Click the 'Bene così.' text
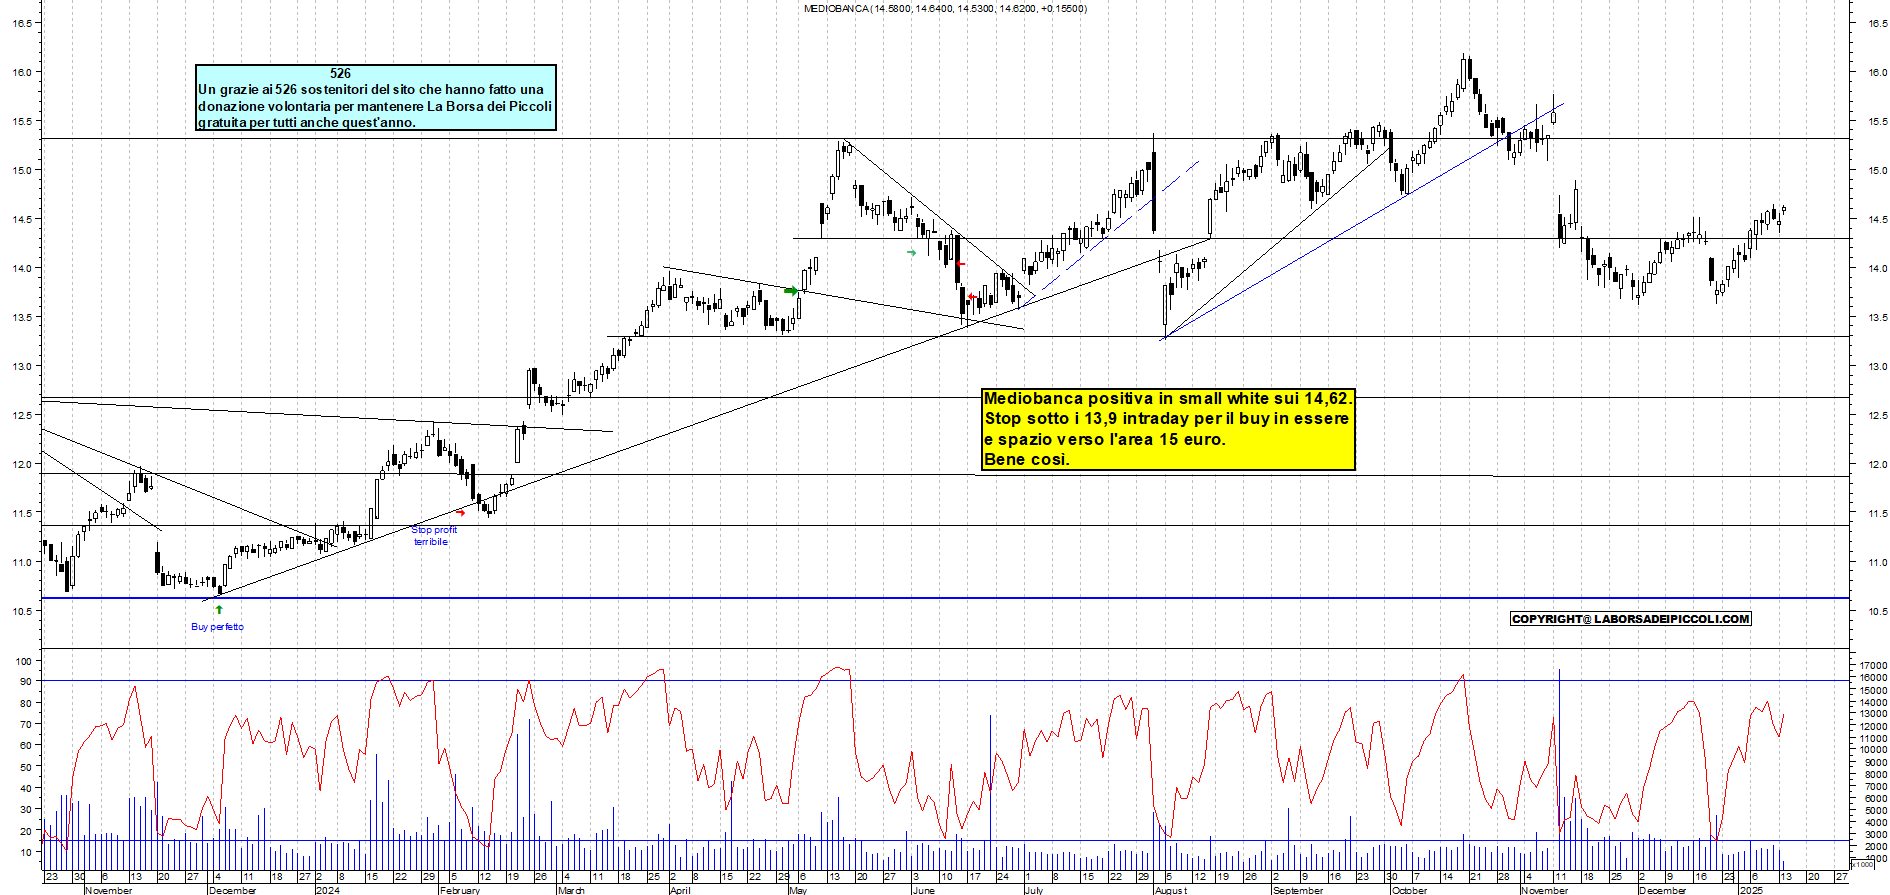1890x895 pixels. [x=1027, y=459]
